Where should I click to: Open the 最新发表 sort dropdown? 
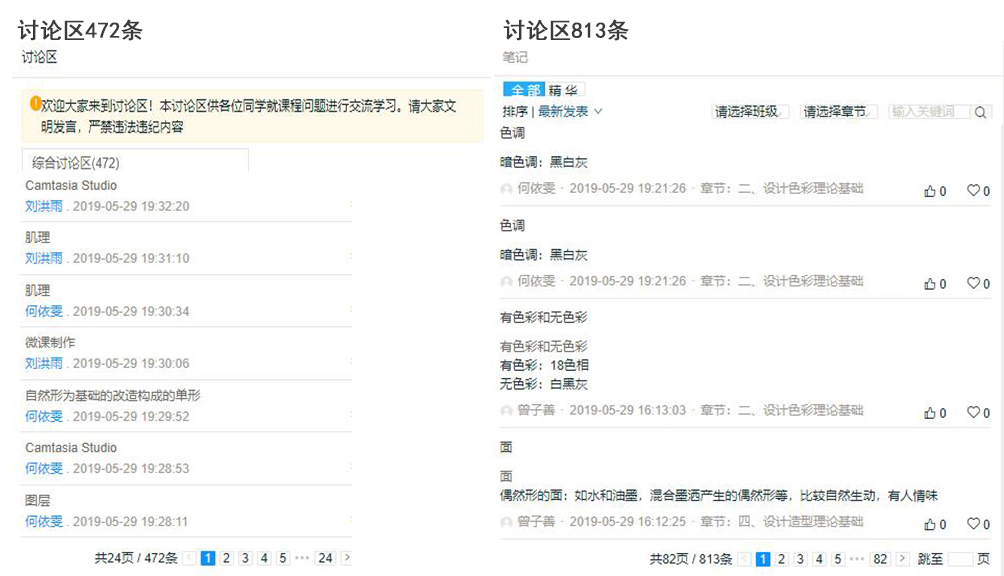tap(570, 112)
